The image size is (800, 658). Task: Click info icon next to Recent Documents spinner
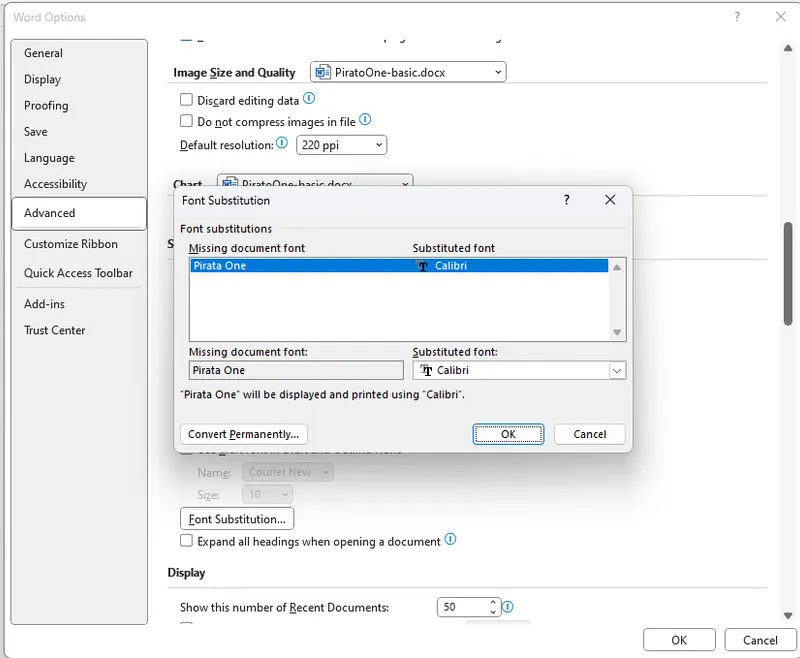coord(508,607)
